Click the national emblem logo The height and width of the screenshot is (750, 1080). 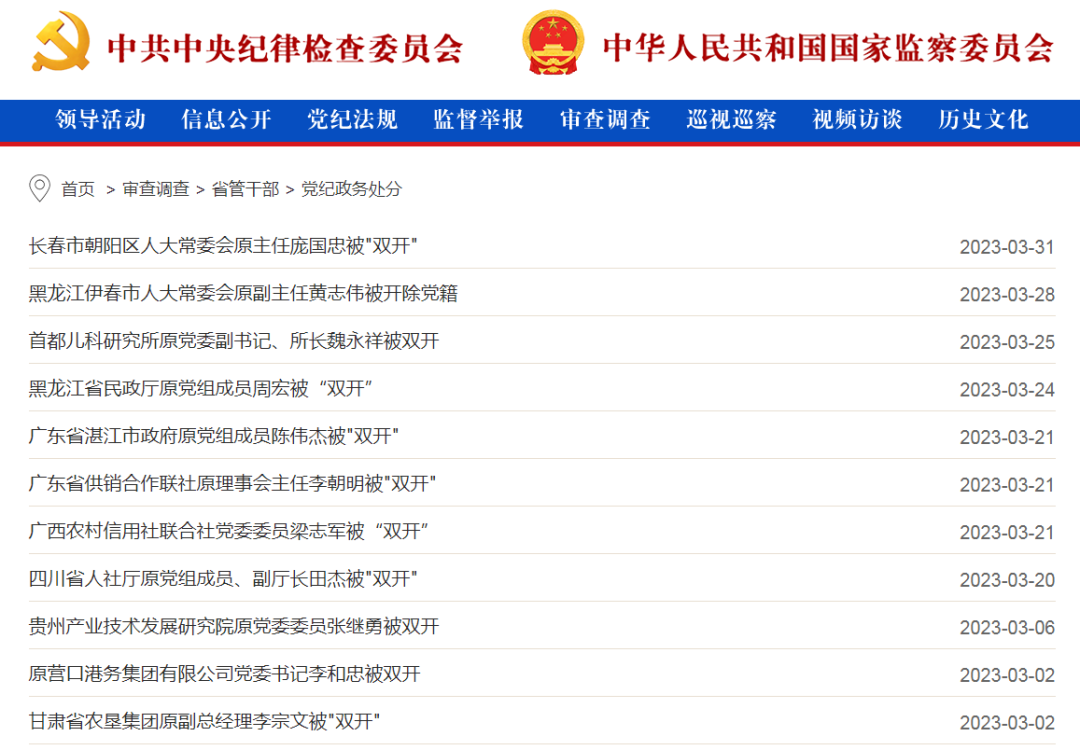click(553, 43)
